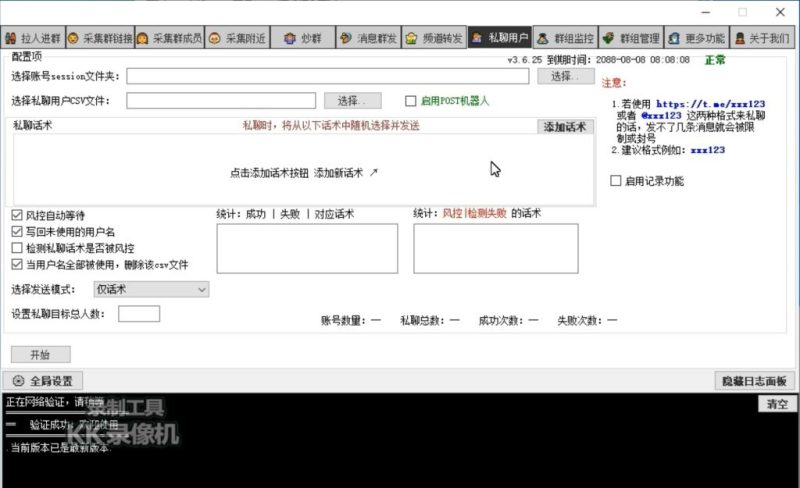This screenshot has height=488, width=800.
Task: Open the 拉人进群 tab
Action: (x=33, y=38)
